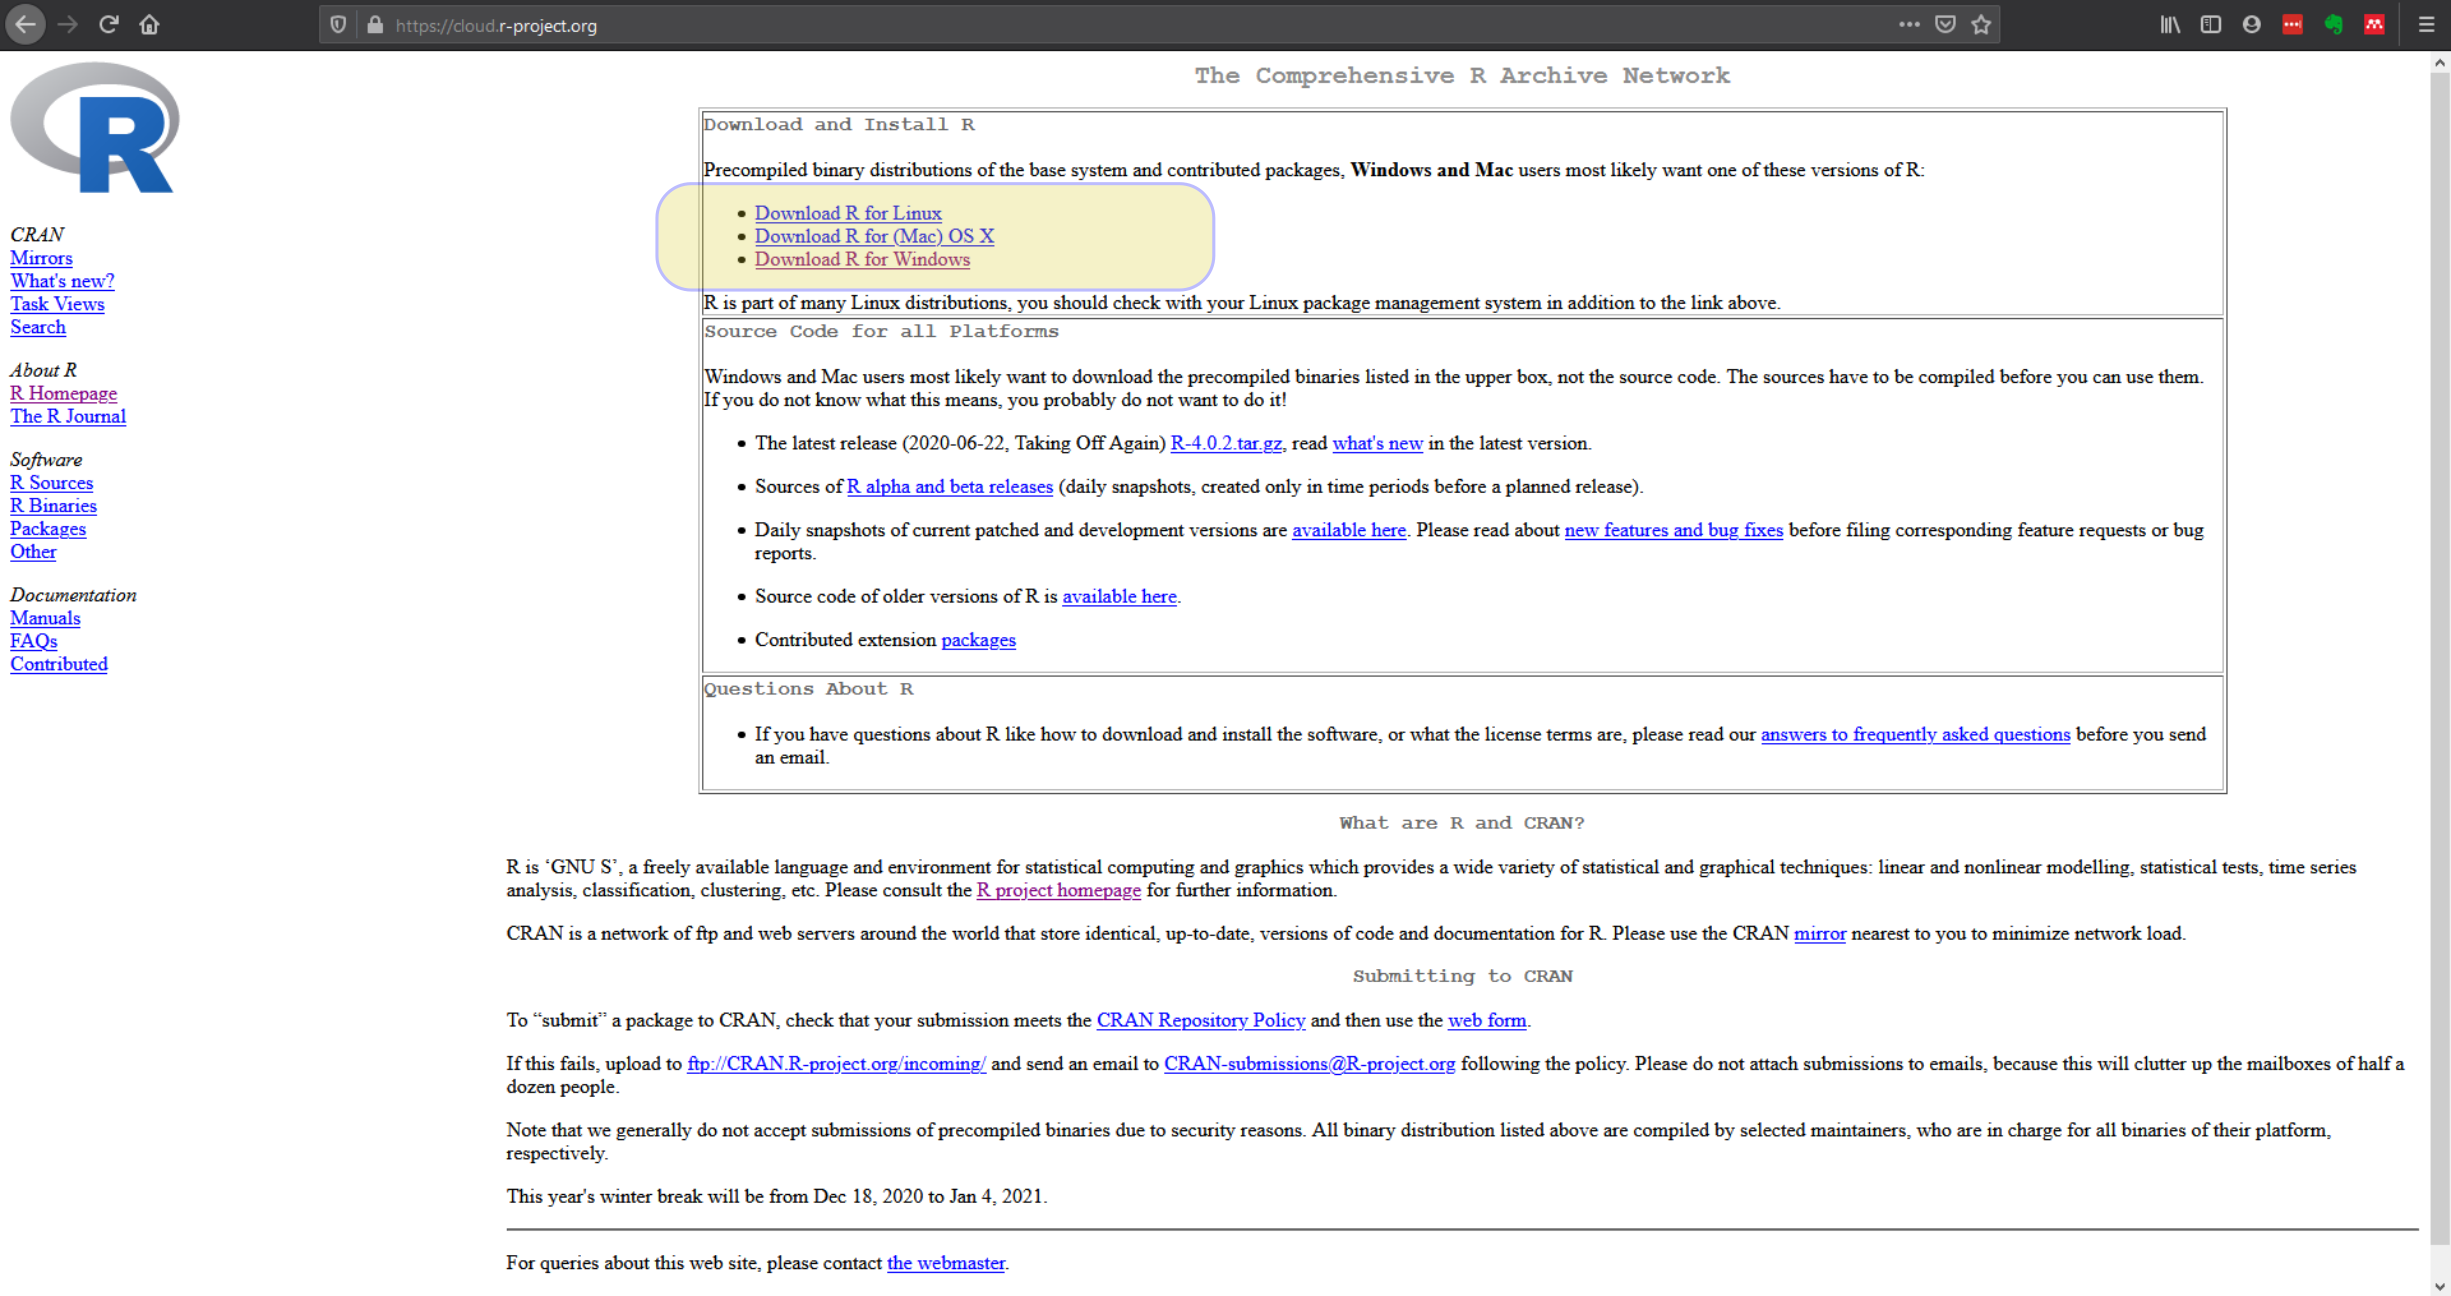
Task: Open The R Journal link
Action: tap(68, 416)
